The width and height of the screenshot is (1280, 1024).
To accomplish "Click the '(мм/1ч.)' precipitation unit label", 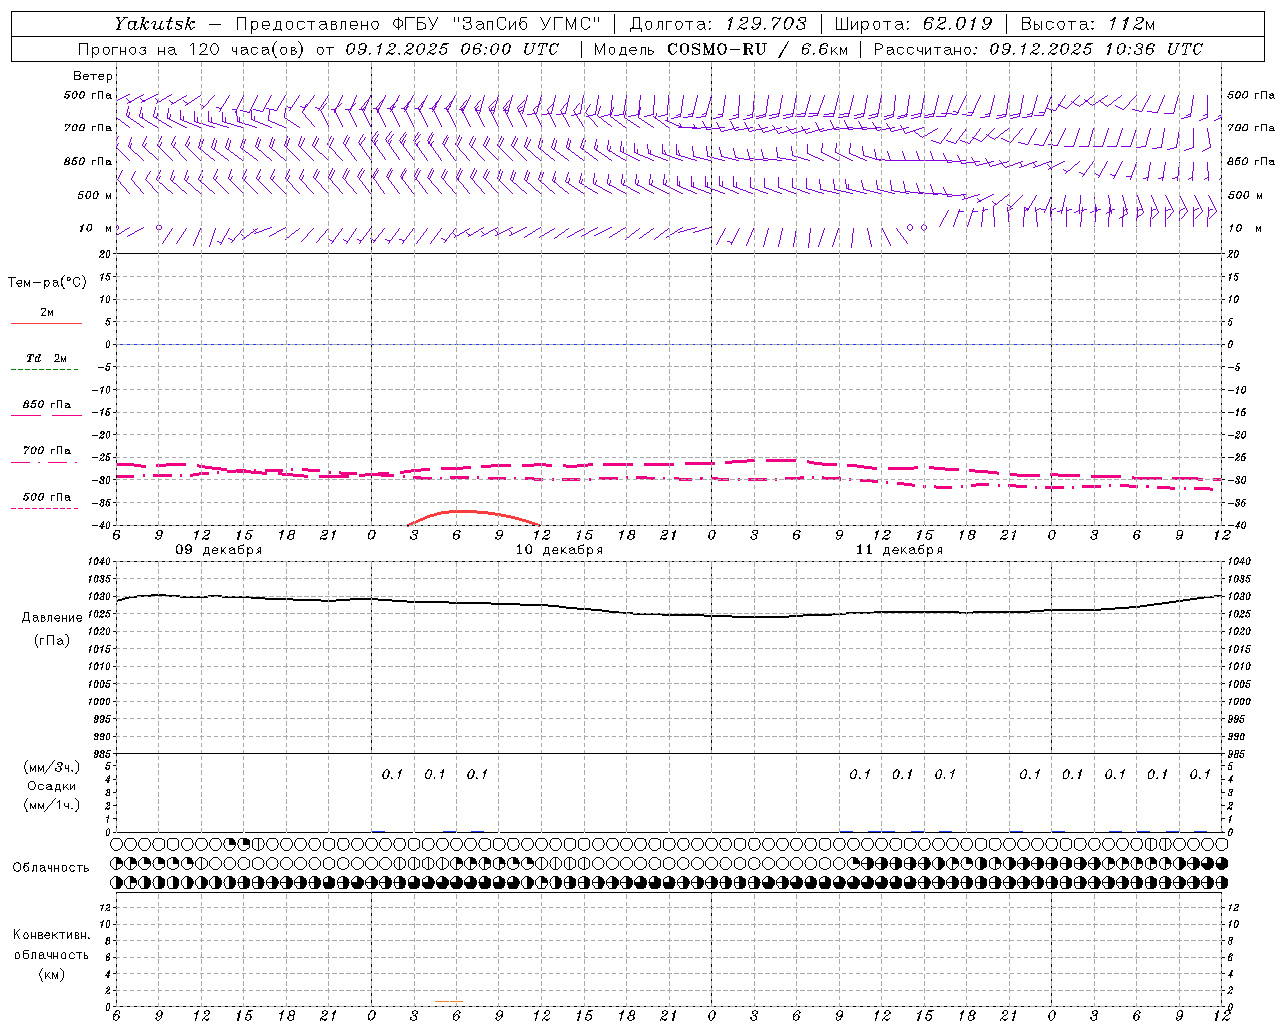I will point(52,805).
